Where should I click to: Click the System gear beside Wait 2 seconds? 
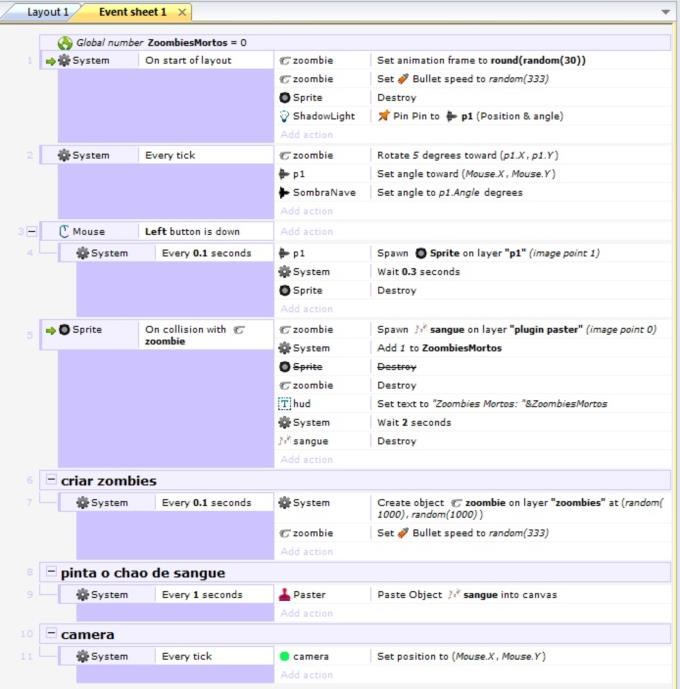pos(285,422)
